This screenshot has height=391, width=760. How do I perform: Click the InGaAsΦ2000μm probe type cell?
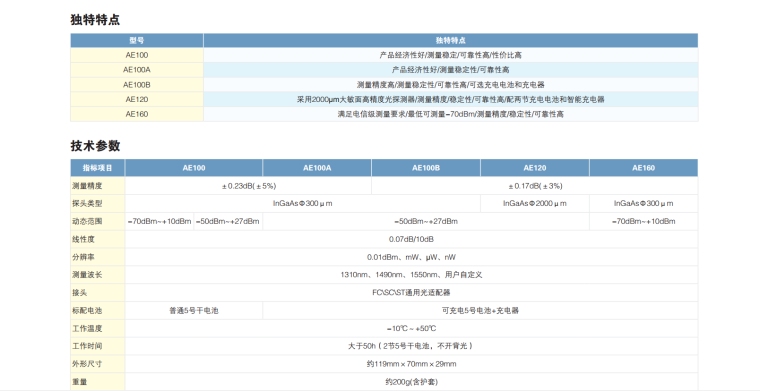click(x=535, y=203)
